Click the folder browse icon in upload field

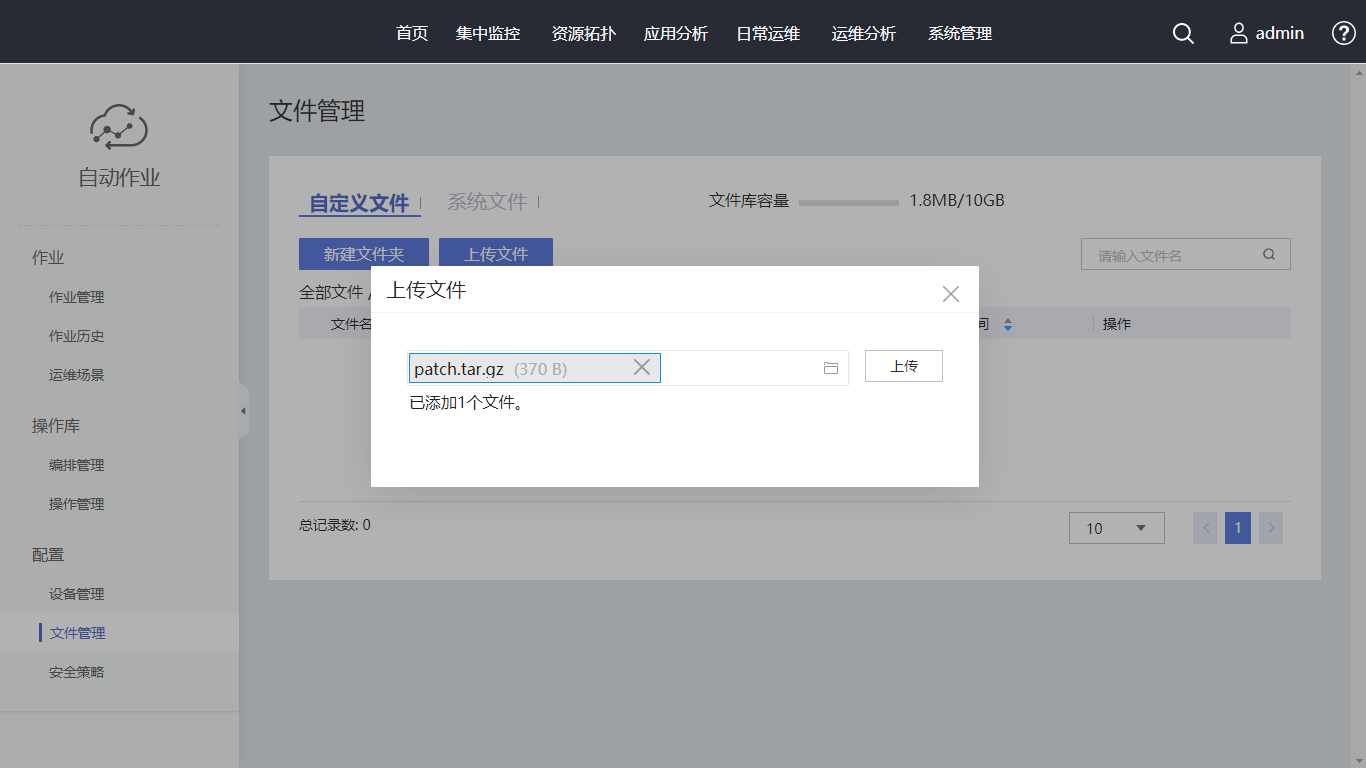(x=830, y=368)
